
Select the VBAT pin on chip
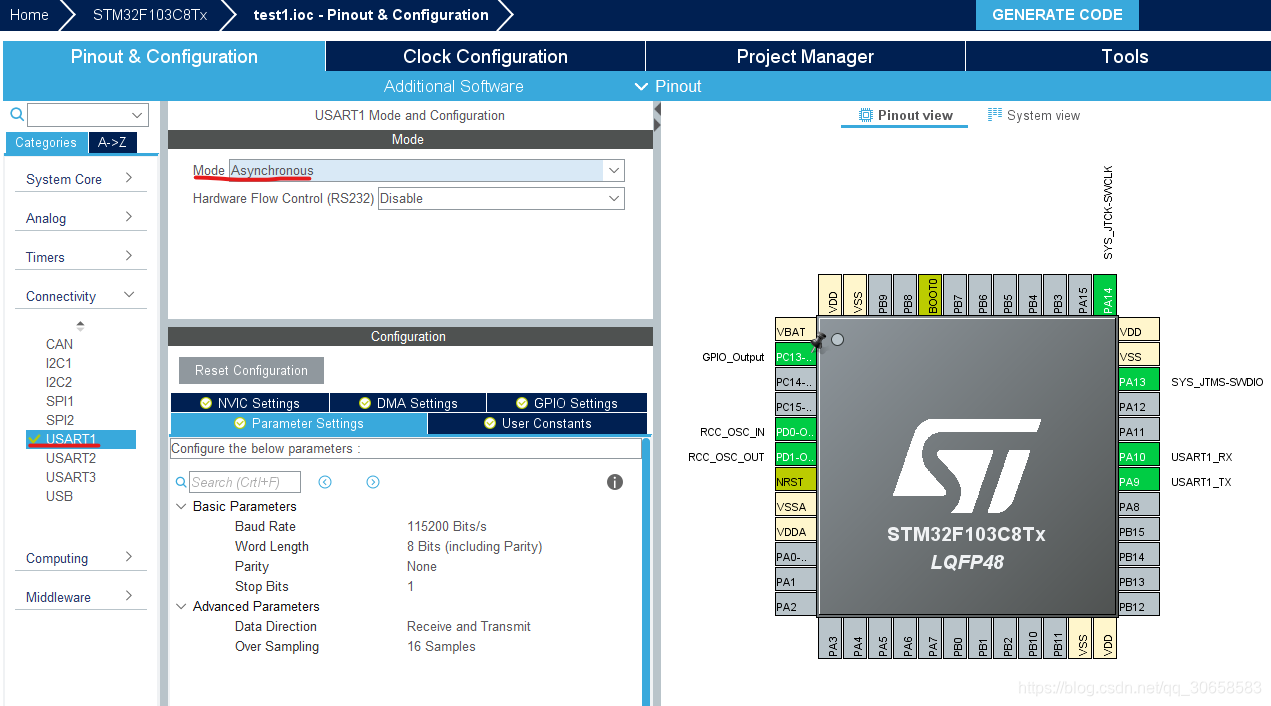click(796, 331)
